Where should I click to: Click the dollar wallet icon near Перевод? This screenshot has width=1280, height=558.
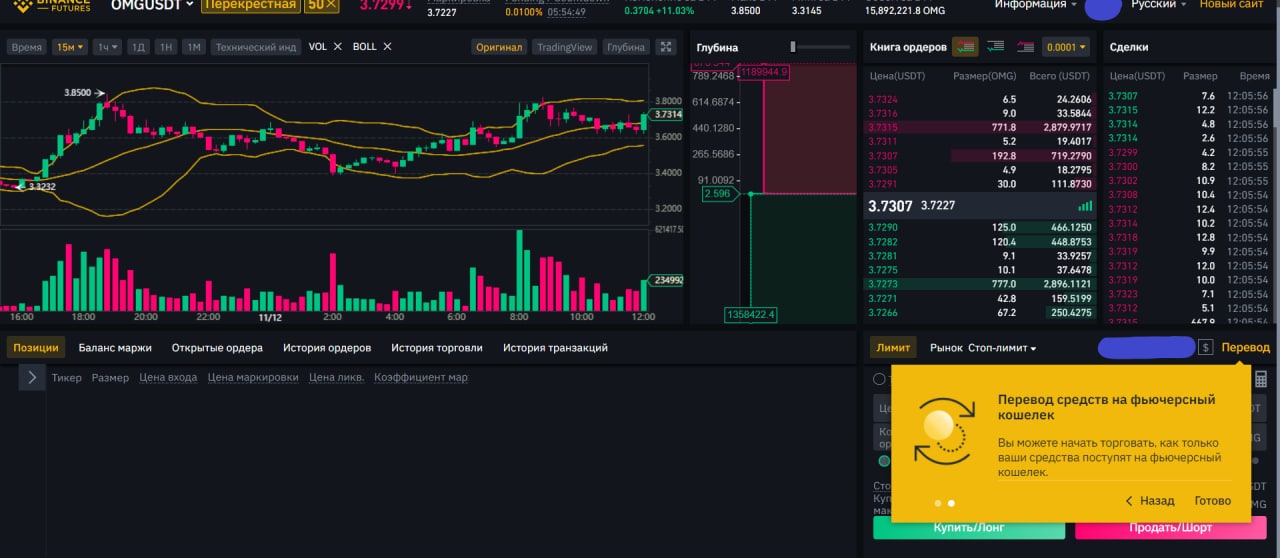(1206, 348)
